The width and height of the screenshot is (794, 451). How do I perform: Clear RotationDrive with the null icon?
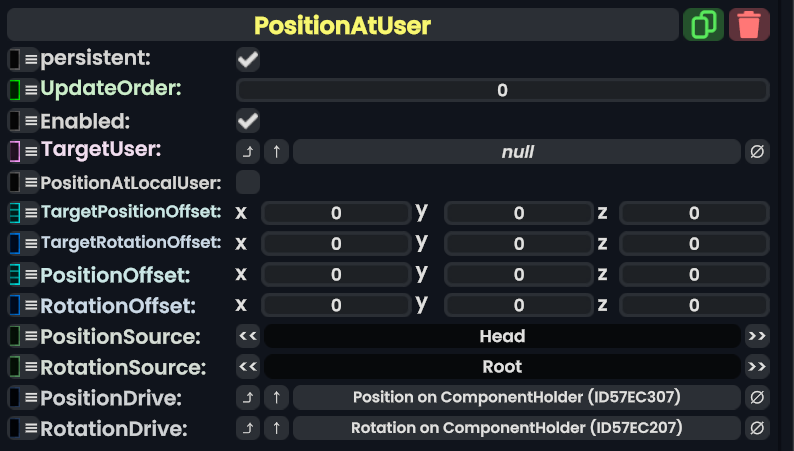pyautogui.click(x=757, y=429)
